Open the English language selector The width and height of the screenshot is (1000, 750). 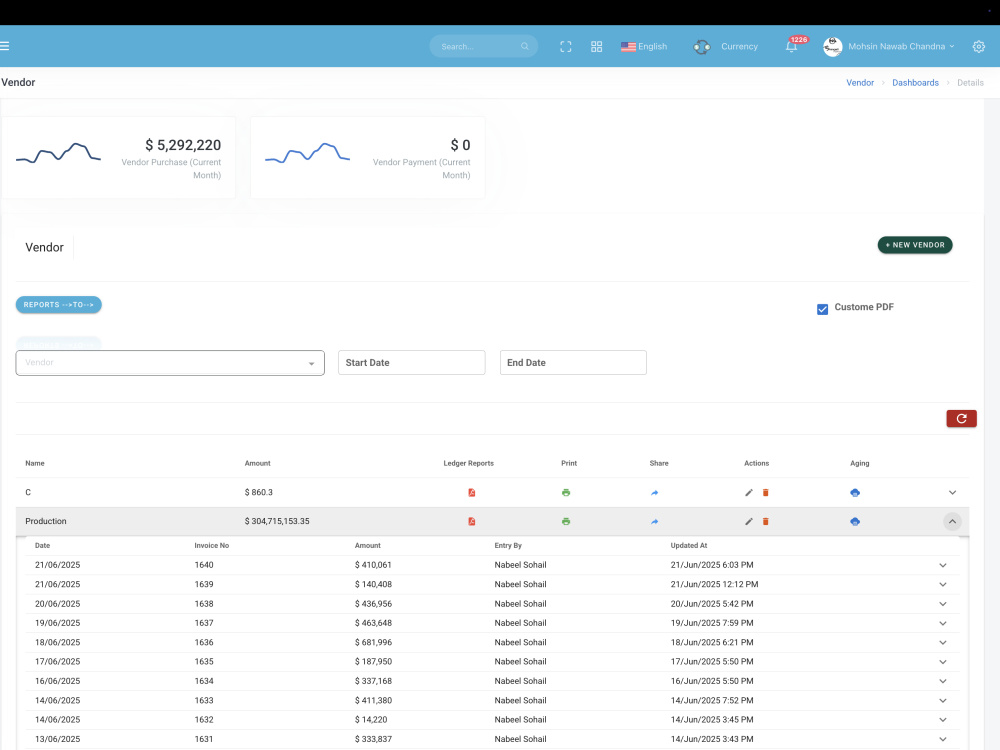coord(644,47)
